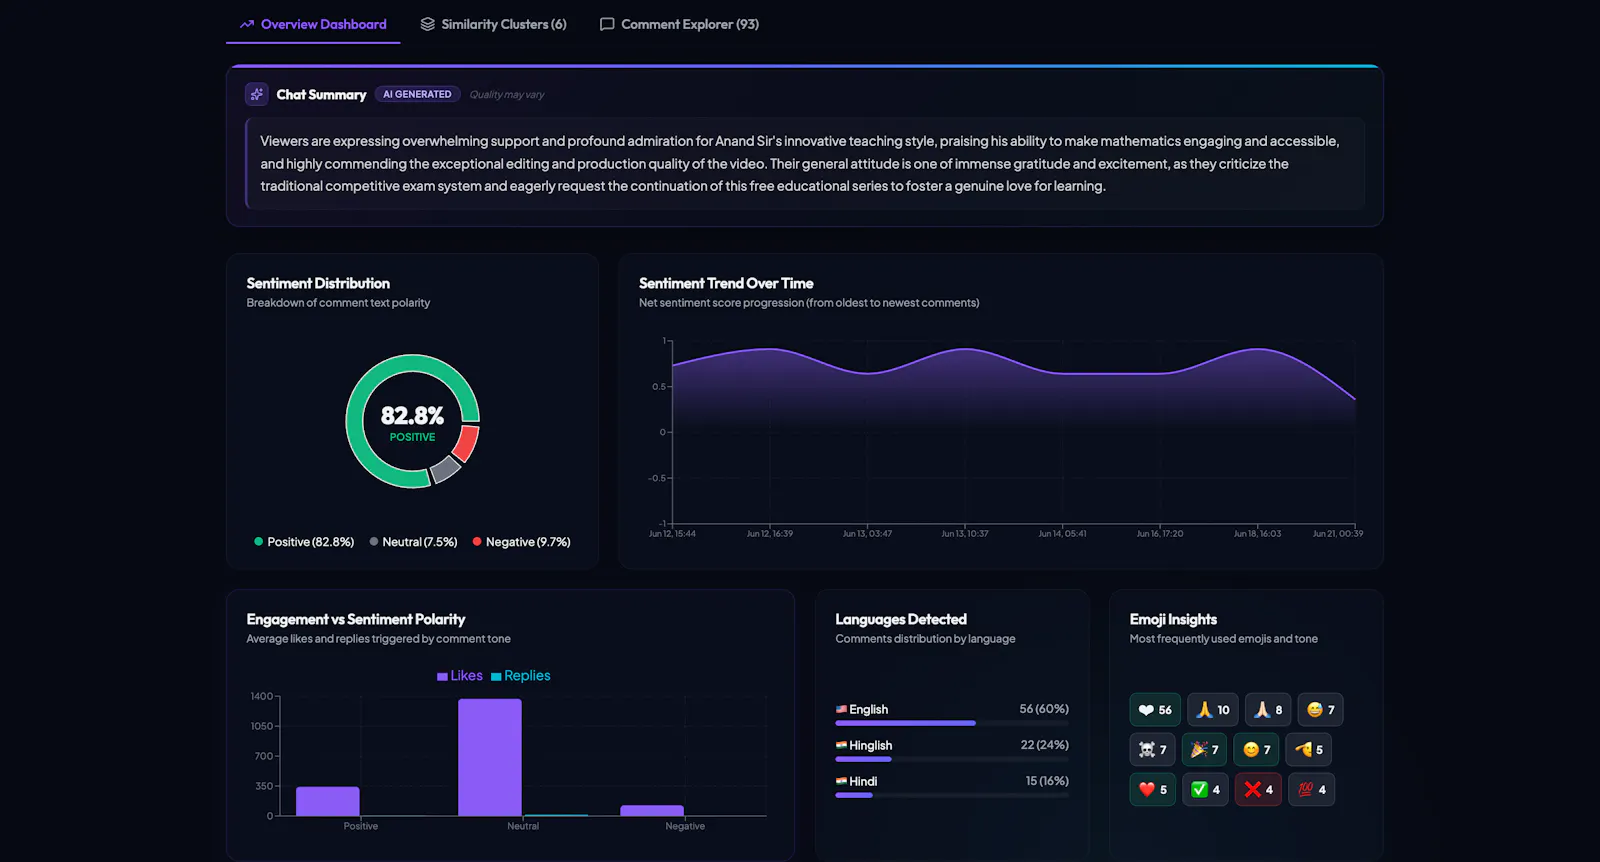Image resolution: width=1600 pixels, height=862 pixels.
Task: Click the white heart emoji chip with 56
Action: tap(1155, 710)
